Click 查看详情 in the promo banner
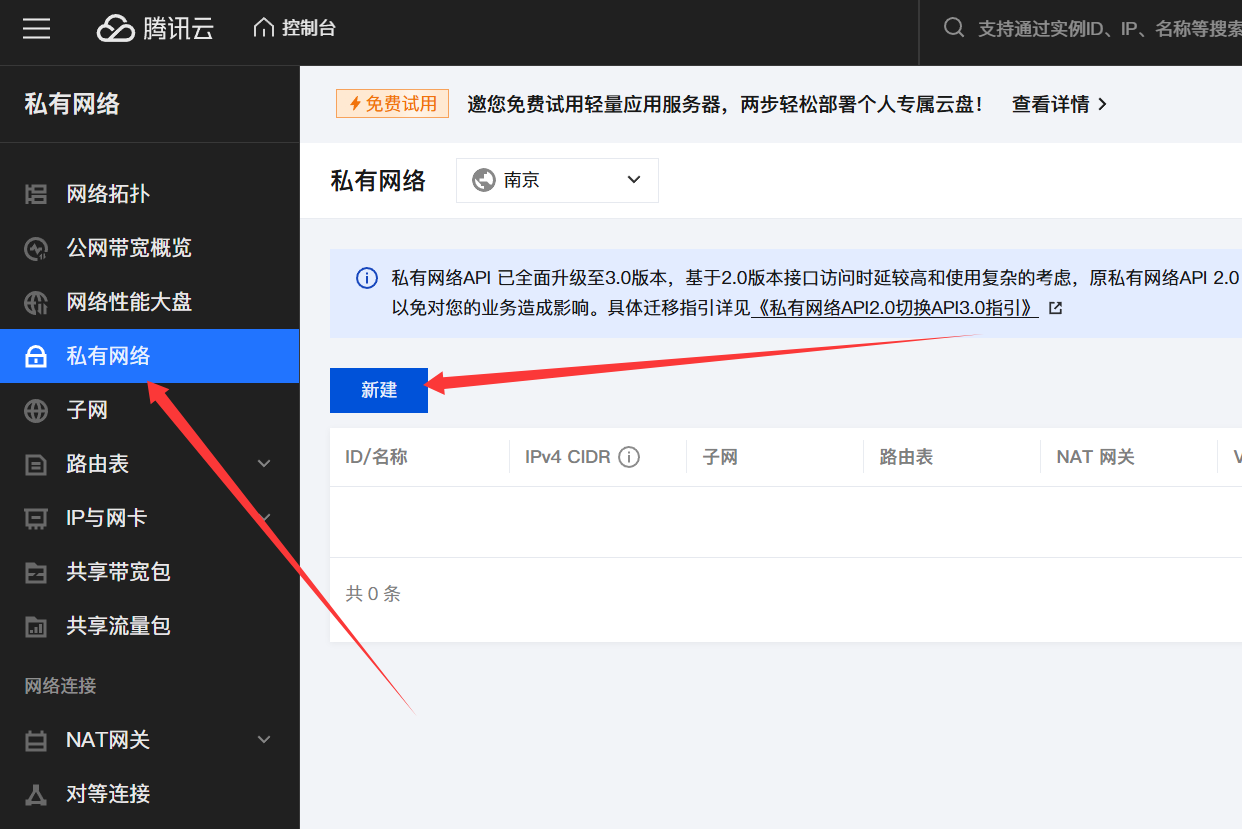The width and height of the screenshot is (1242, 829). pyautogui.click(x=1059, y=104)
